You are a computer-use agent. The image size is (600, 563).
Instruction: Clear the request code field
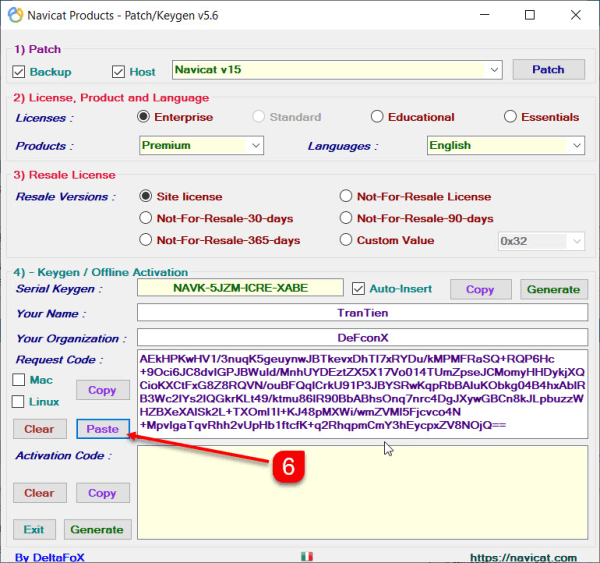39,429
